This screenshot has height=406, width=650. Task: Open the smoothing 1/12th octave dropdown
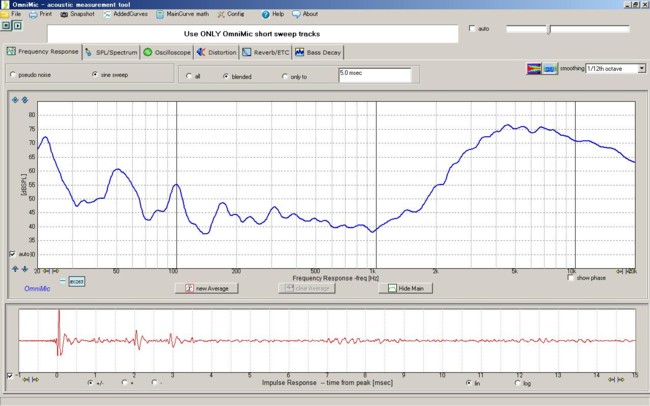(x=616, y=68)
